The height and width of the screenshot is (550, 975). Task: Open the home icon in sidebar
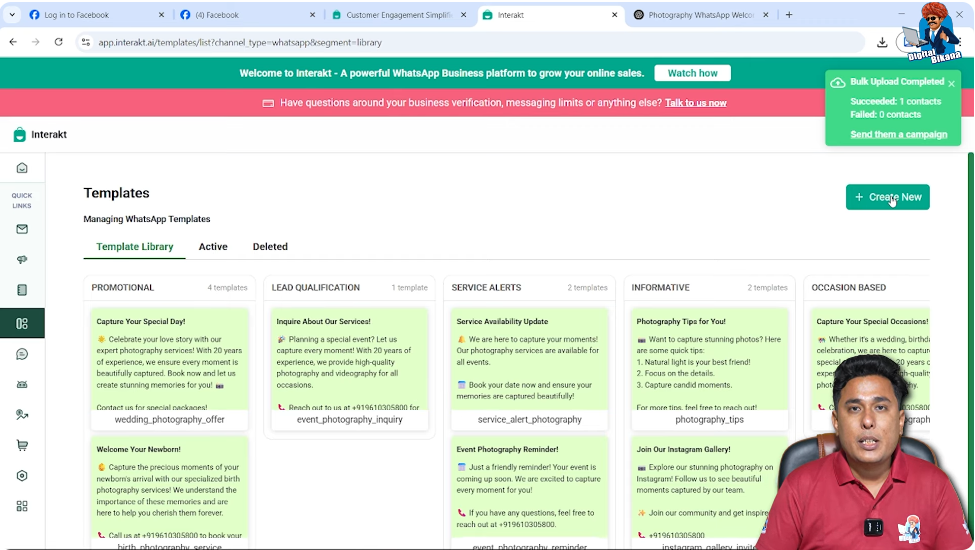tap(22, 168)
